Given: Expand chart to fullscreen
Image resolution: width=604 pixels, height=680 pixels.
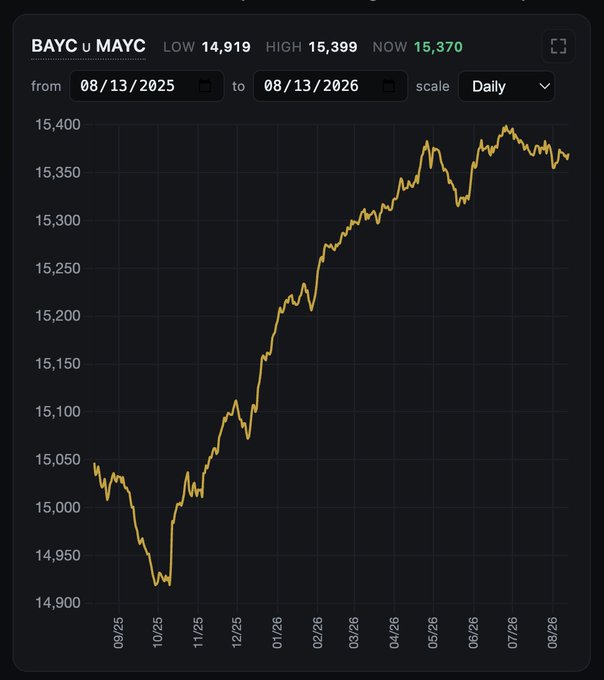Looking at the screenshot, I should pyautogui.click(x=558, y=46).
